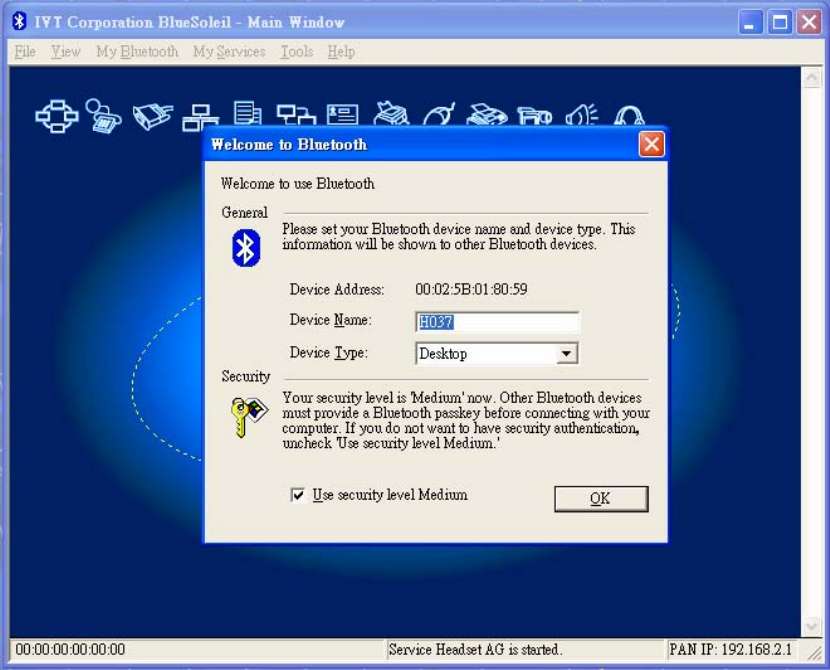Open the My Services menu

[229, 51]
